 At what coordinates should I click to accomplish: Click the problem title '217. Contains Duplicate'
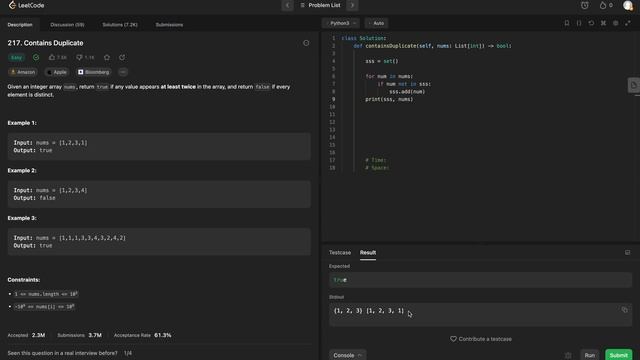45,43
